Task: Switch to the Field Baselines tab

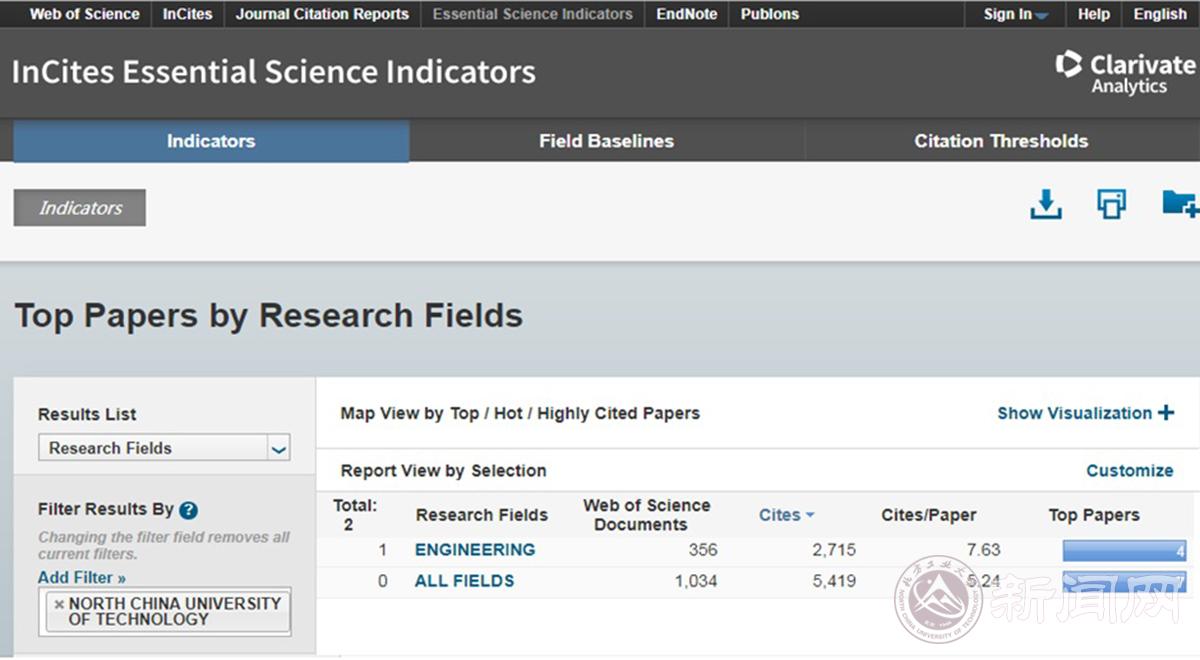Action: coord(606,141)
